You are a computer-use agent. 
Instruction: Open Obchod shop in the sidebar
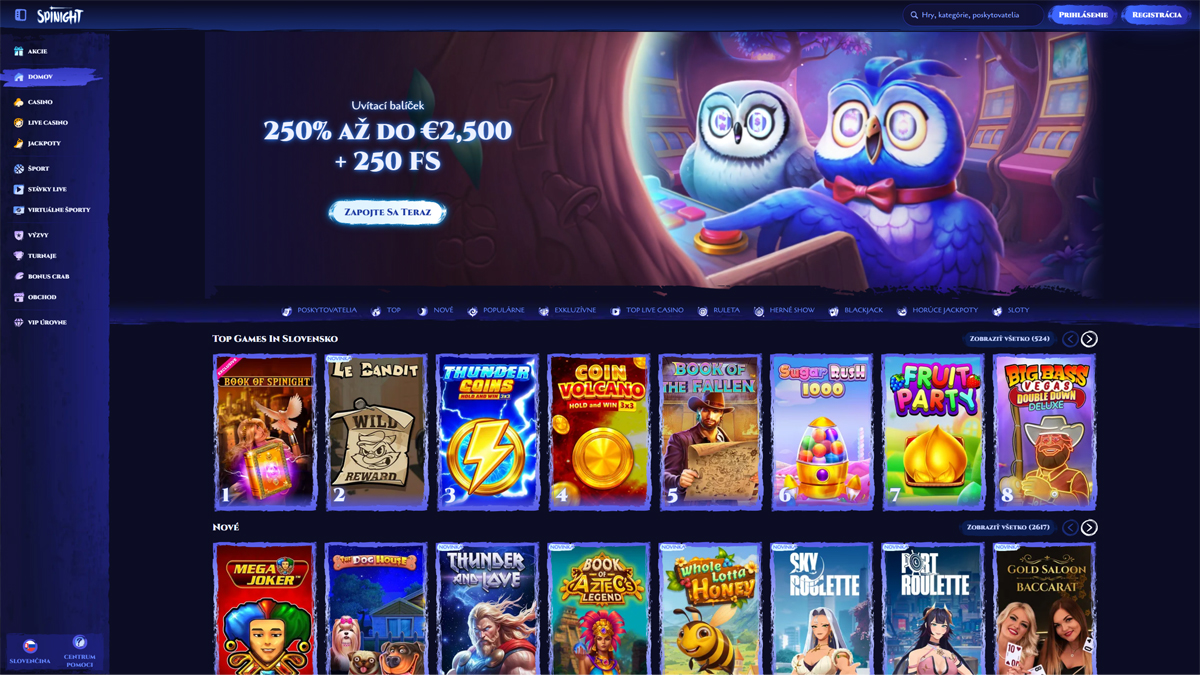coord(34,297)
